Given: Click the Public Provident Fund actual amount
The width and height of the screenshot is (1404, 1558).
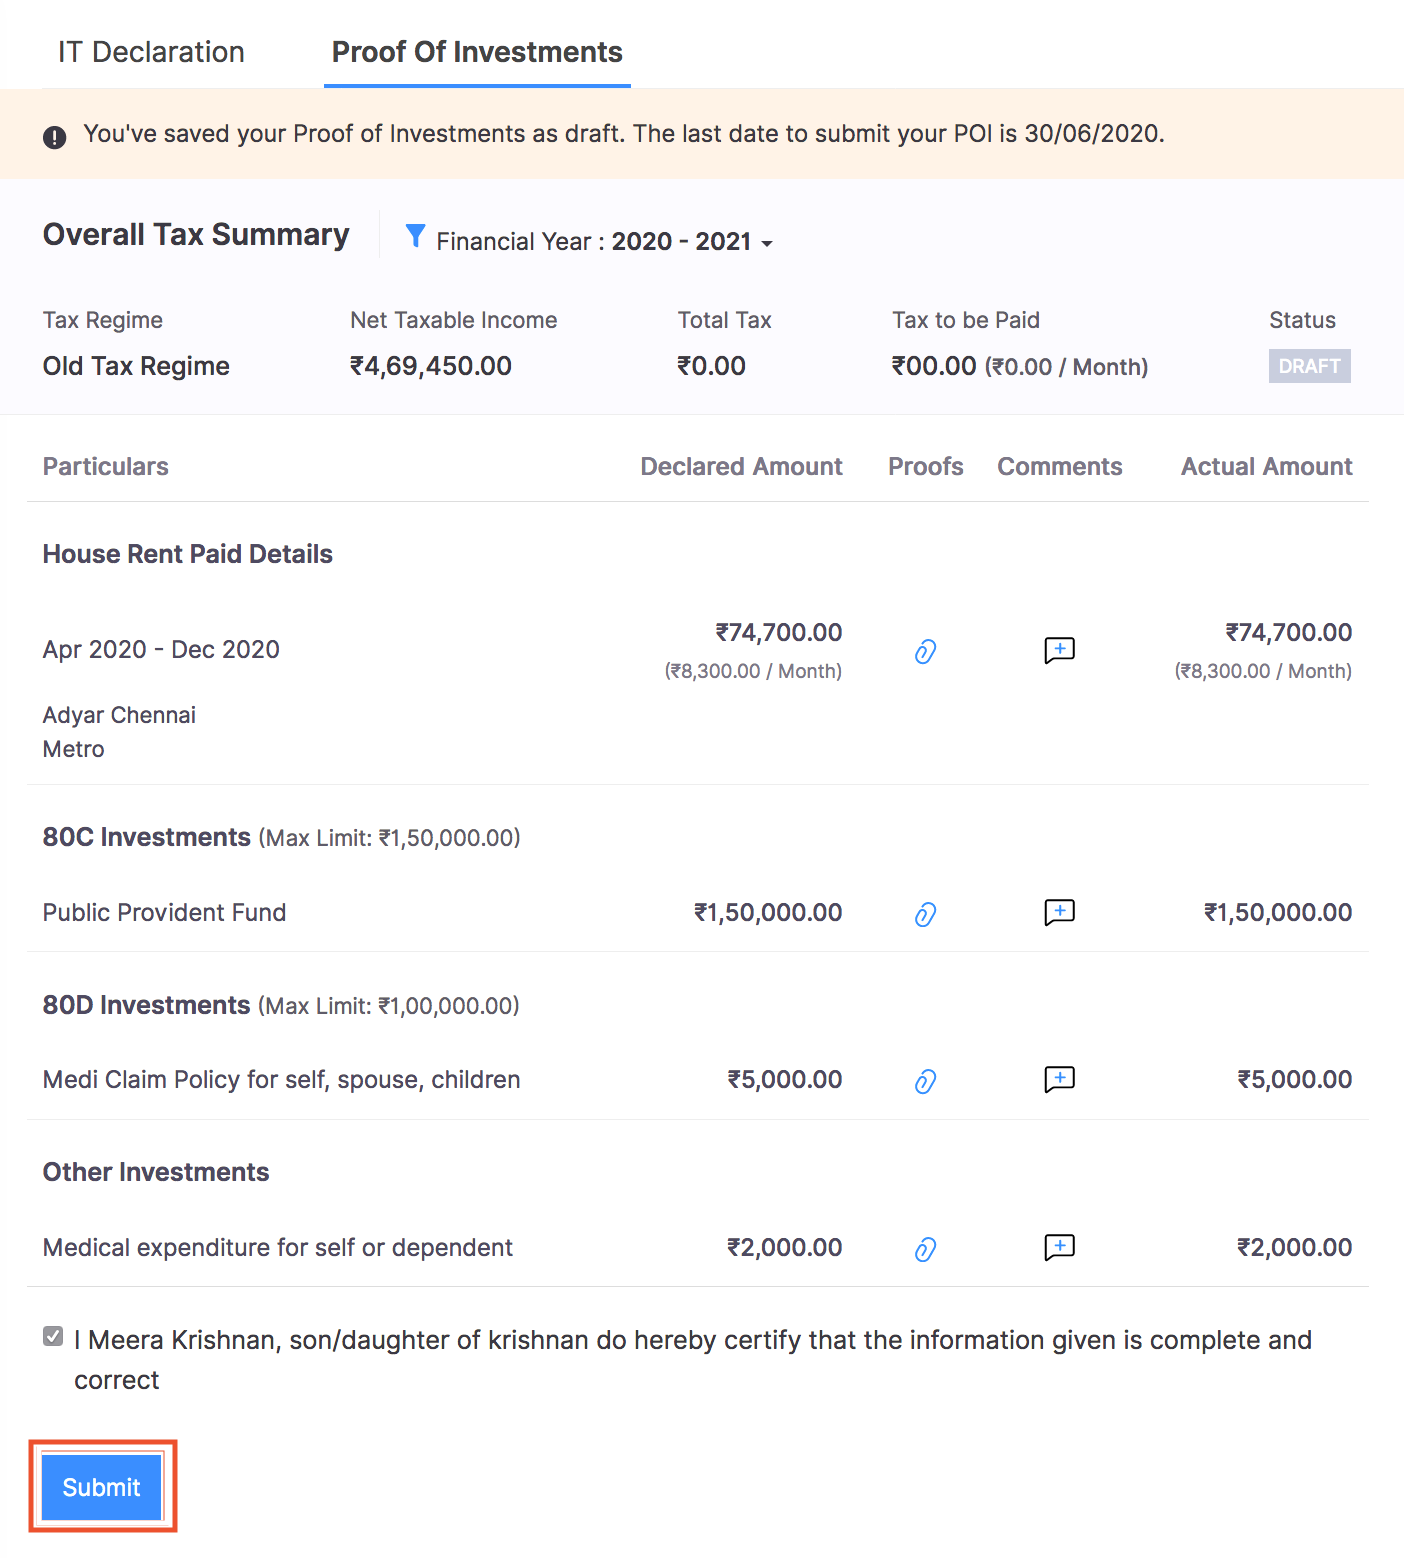Looking at the screenshot, I should pyautogui.click(x=1277, y=912).
